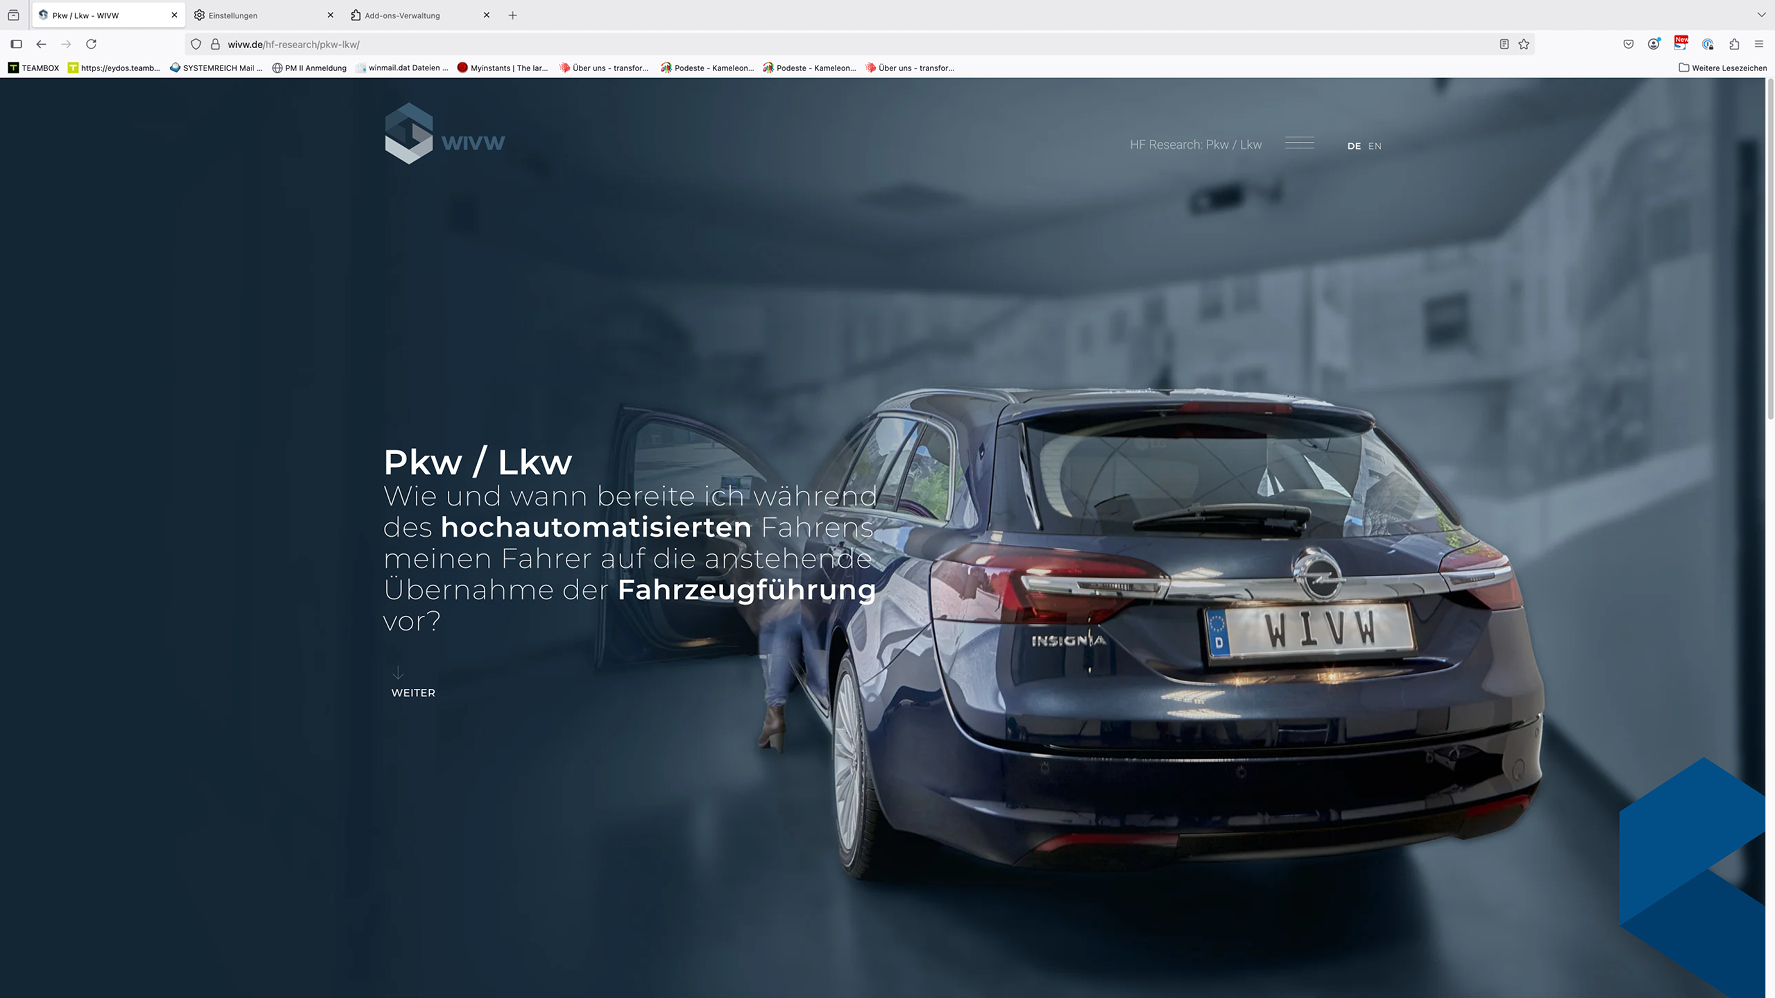Open the https://eydos.teamb... bookmark

114,68
